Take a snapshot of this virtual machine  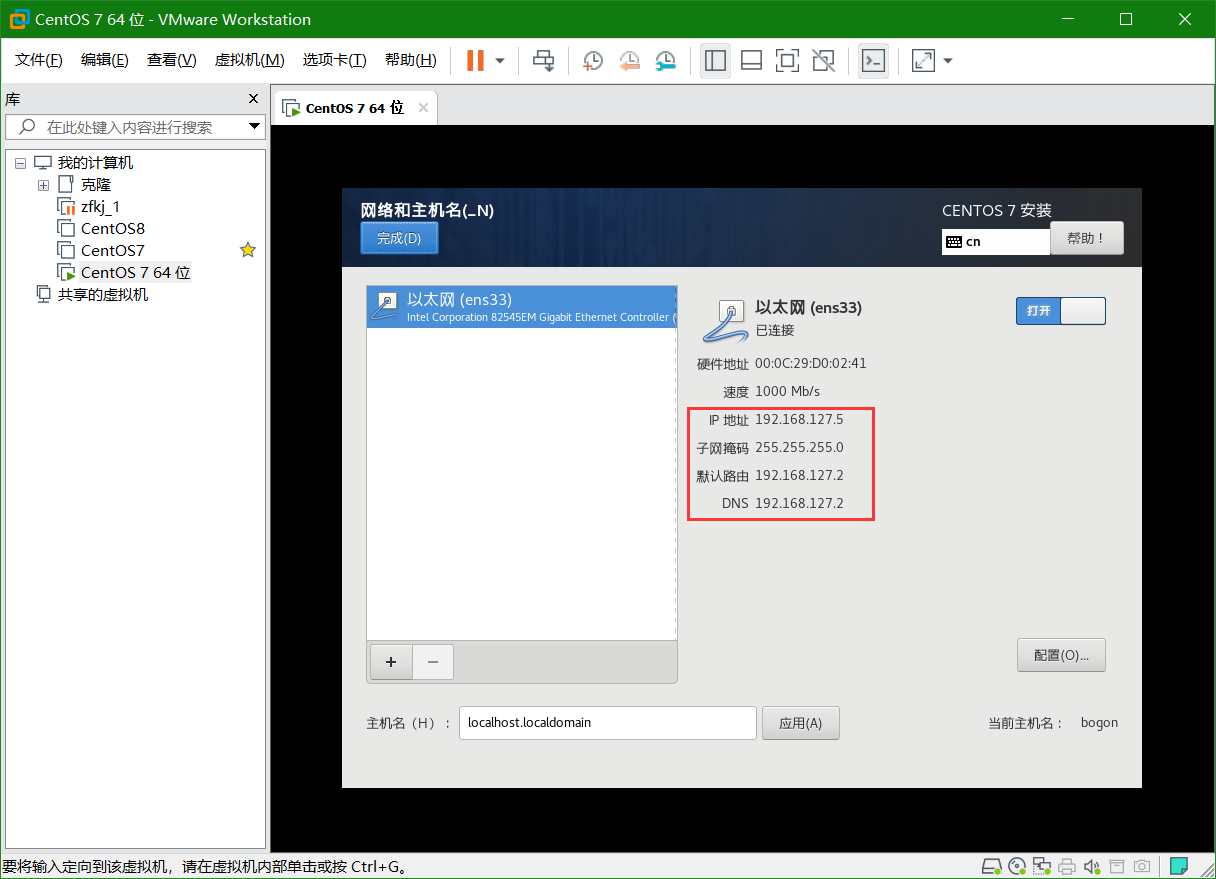click(593, 60)
